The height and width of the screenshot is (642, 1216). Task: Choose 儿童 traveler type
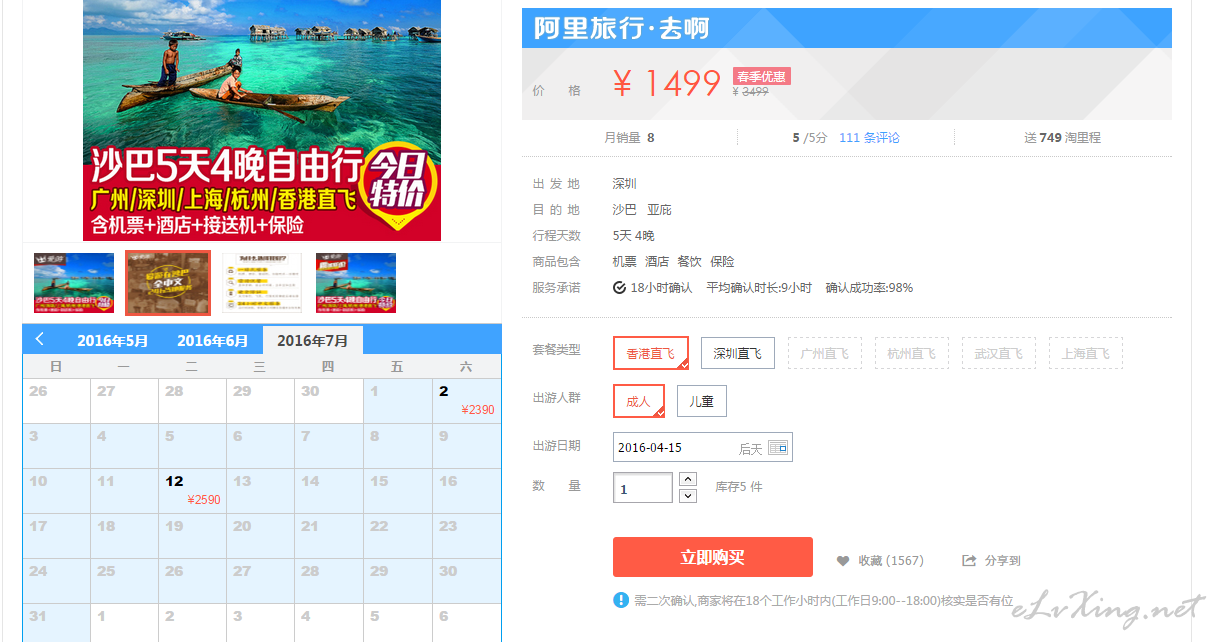point(701,401)
